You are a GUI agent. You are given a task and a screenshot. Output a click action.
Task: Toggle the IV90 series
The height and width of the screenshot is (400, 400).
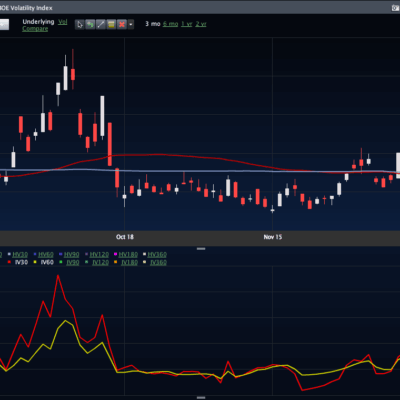[x=73, y=263]
